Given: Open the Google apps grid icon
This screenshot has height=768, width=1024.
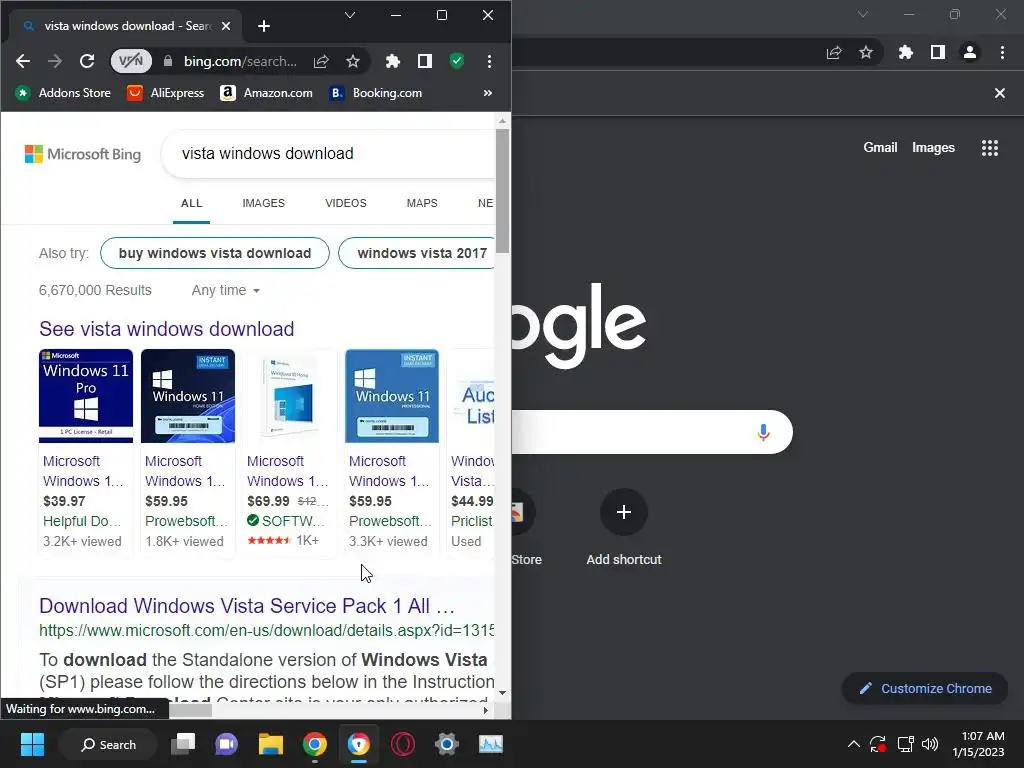Looking at the screenshot, I should click(x=990, y=148).
